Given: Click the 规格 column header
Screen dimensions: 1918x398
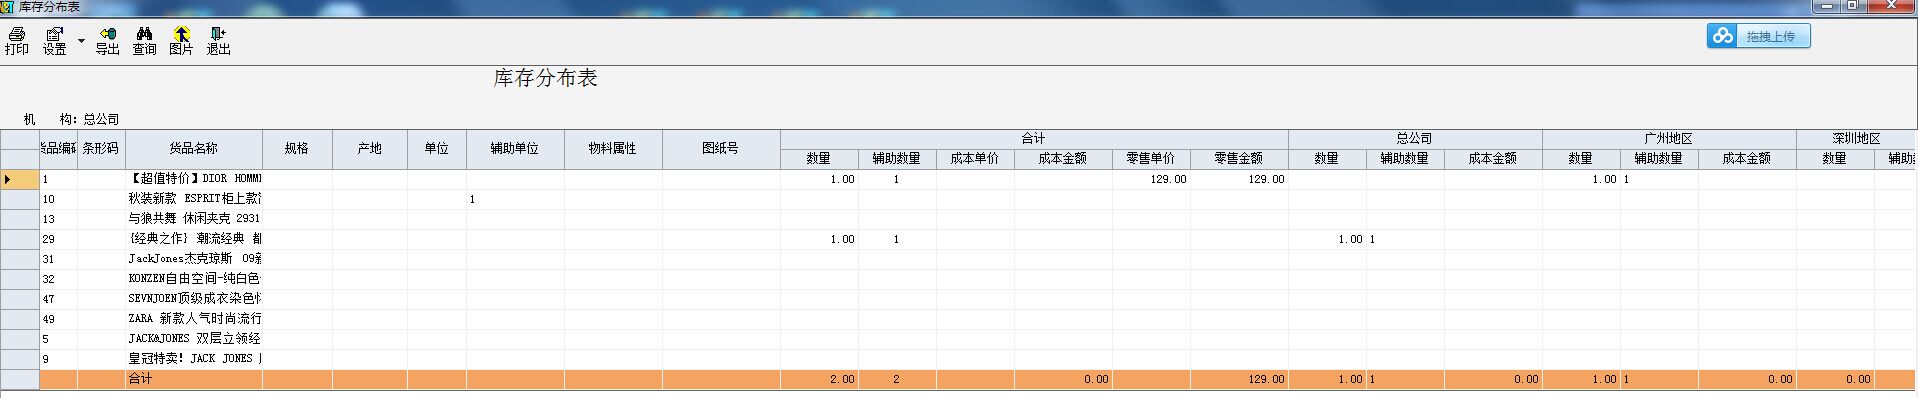Looking at the screenshot, I should 297,148.
